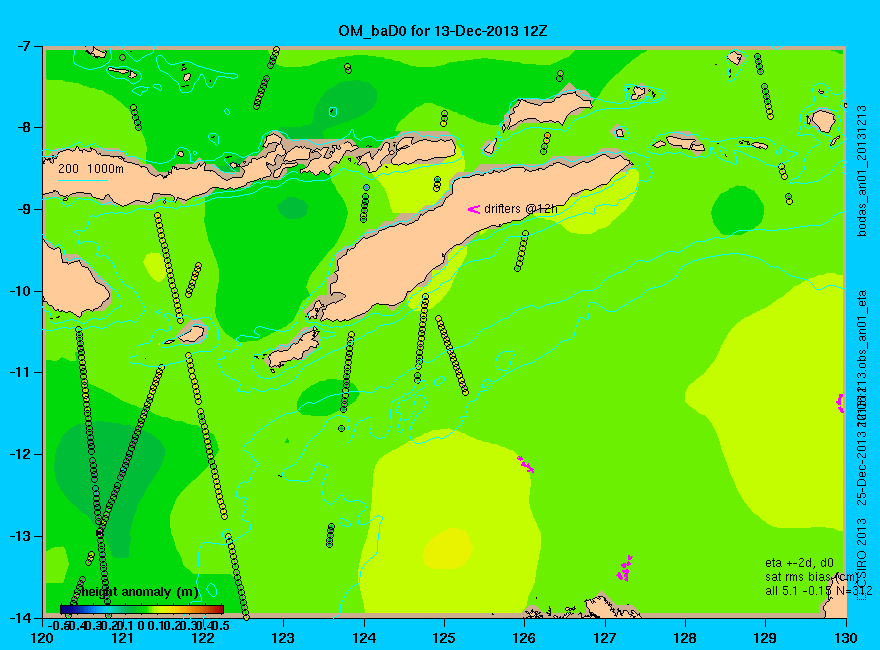Click the x-axis tick label 124
880x650 pixels.
point(364,638)
